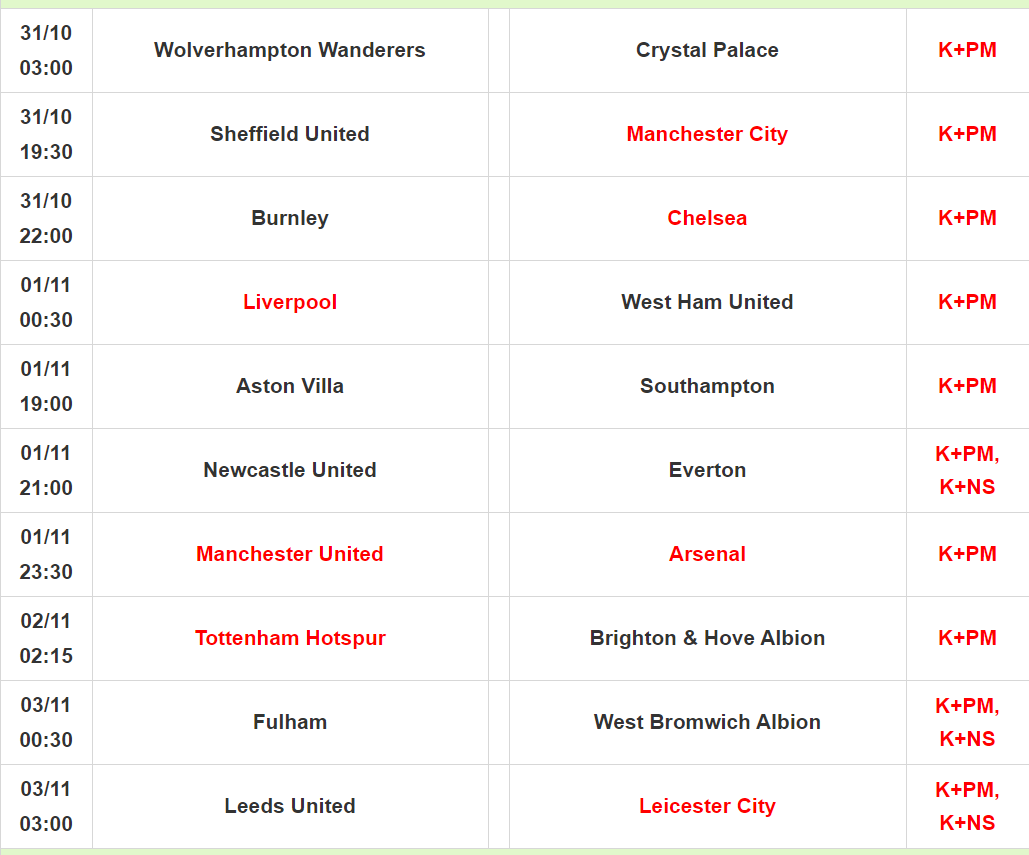This screenshot has width=1029, height=855.
Task: Open the Sheffield United team entry
Action: pos(290,134)
